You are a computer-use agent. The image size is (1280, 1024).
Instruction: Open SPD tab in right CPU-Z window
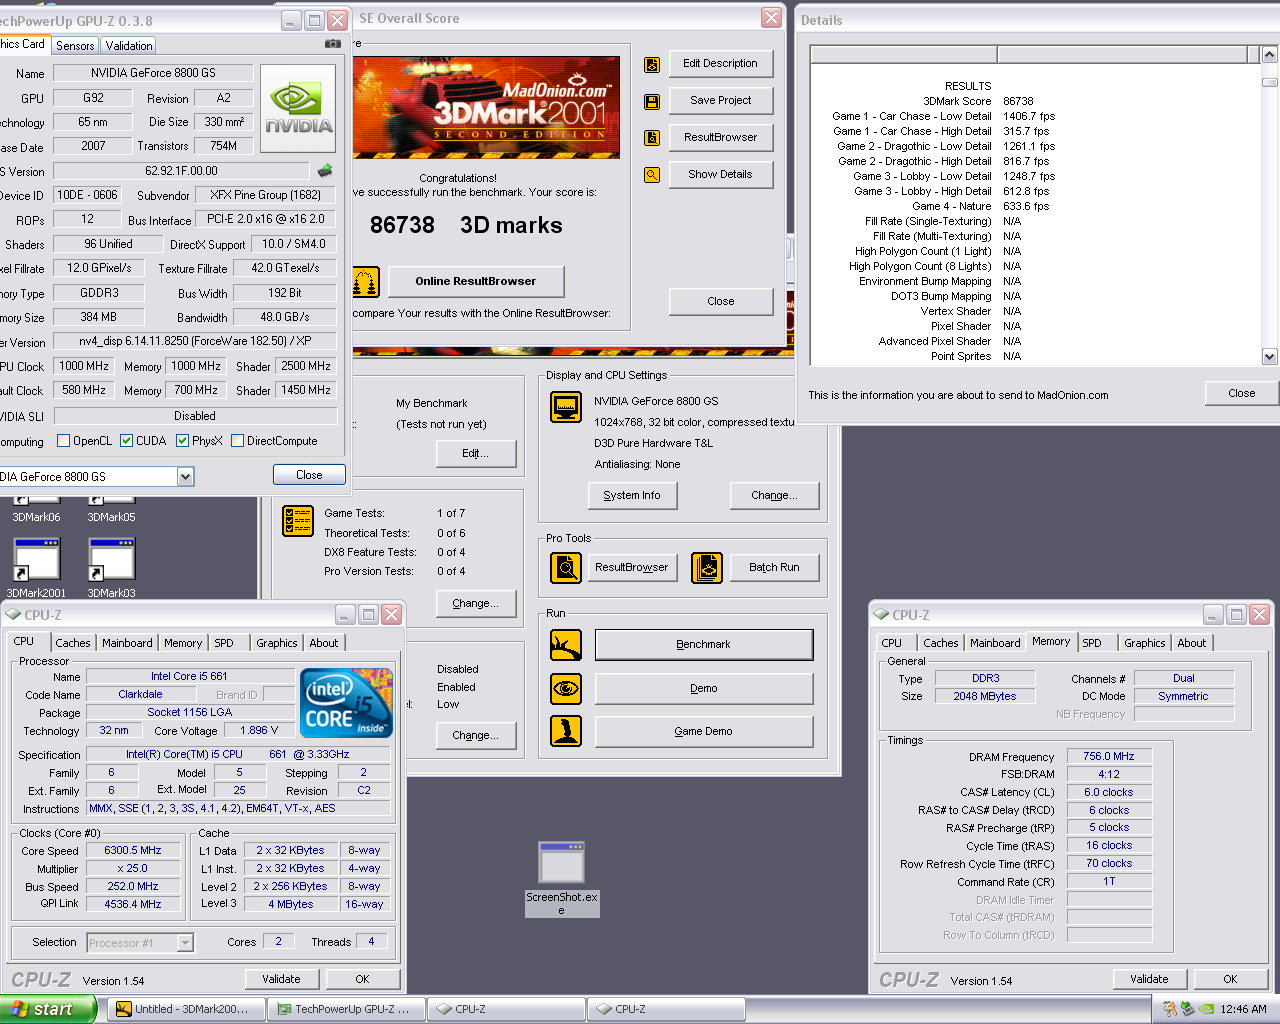(1092, 643)
